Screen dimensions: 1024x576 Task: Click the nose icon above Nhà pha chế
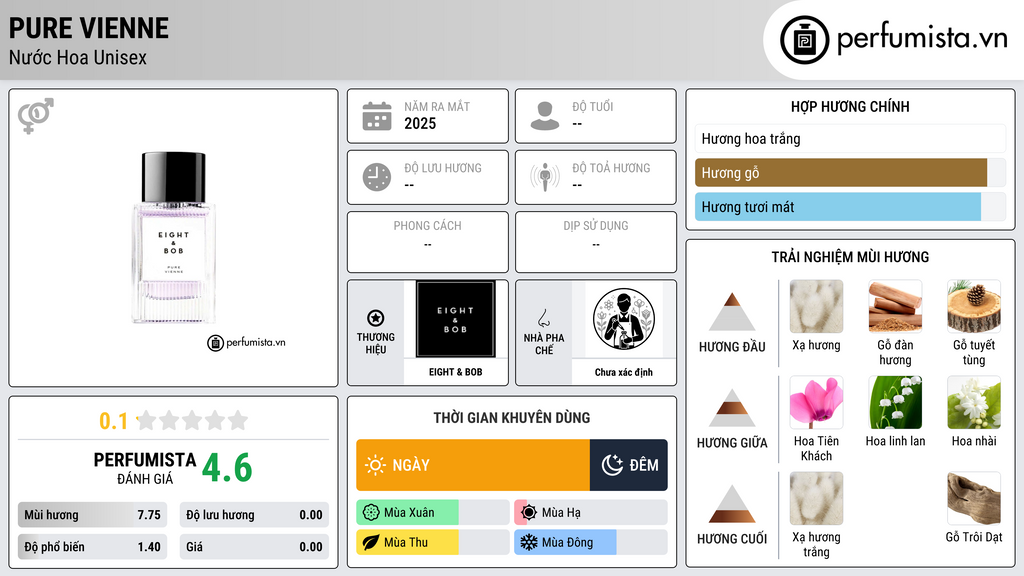543,318
